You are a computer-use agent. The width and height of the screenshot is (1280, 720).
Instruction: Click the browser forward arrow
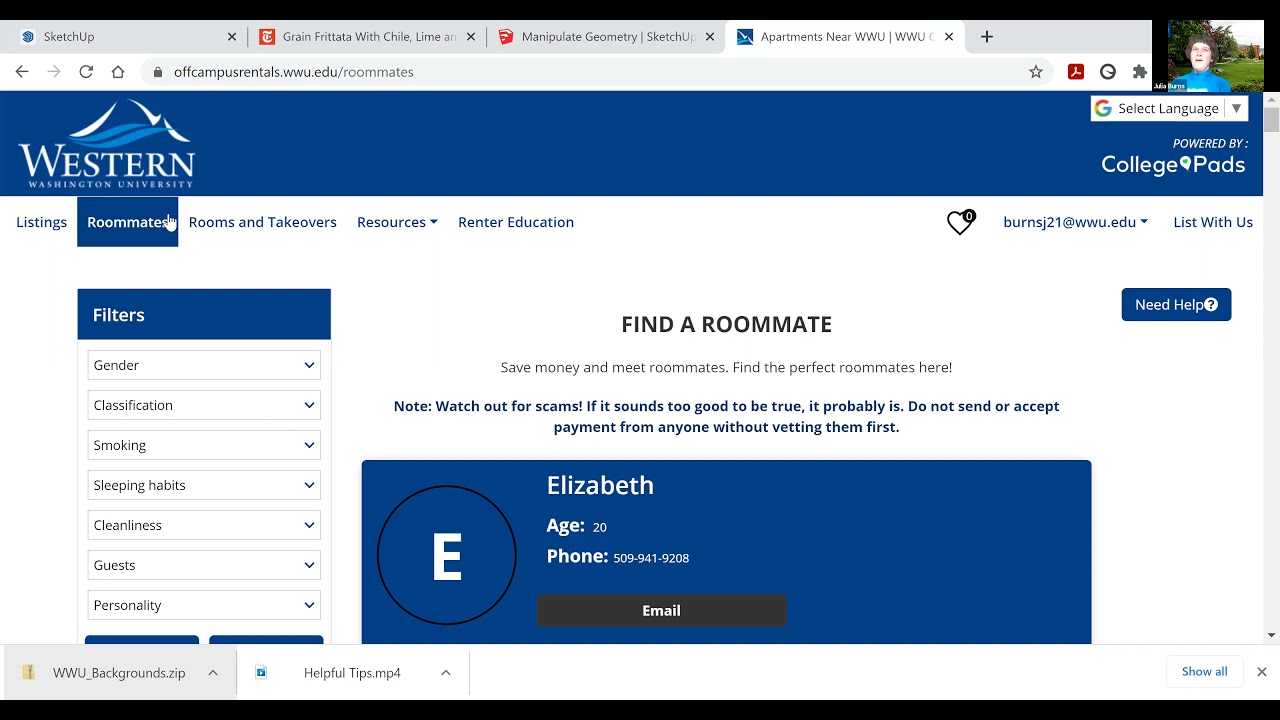[54, 72]
